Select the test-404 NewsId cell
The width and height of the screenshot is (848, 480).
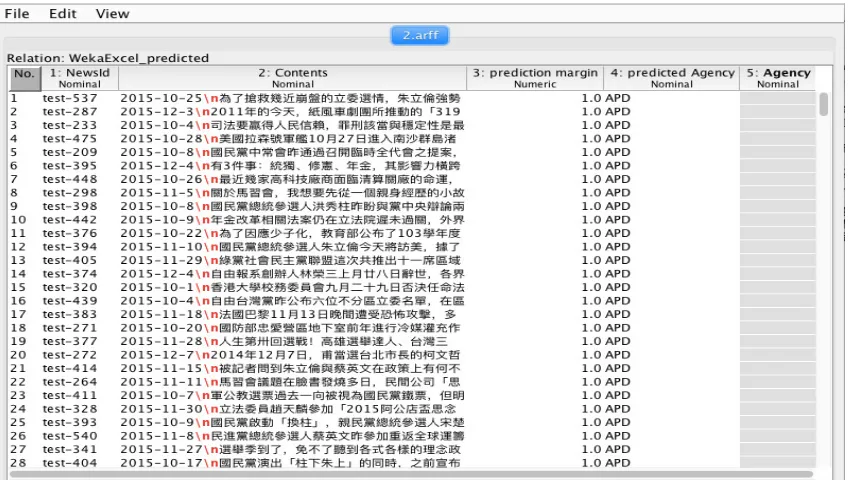(x=80, y=463)
